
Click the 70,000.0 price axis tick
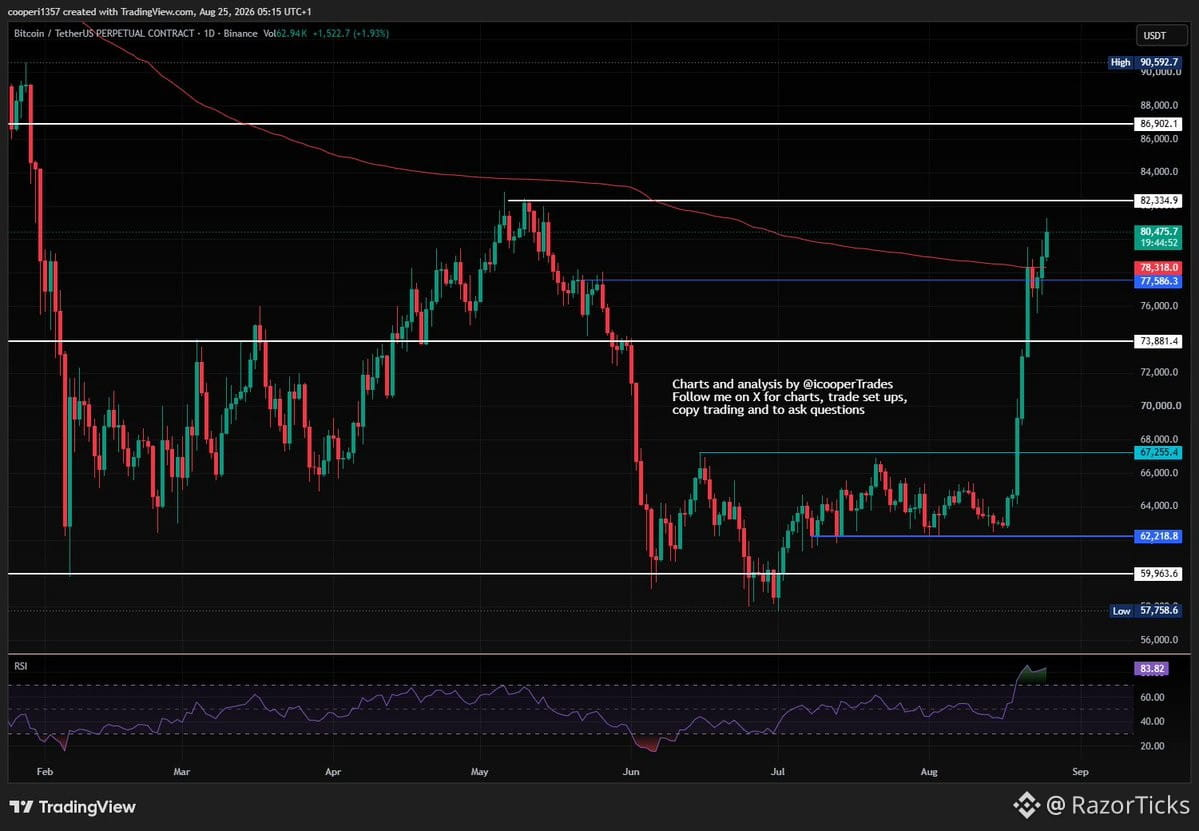[1160, 406]
